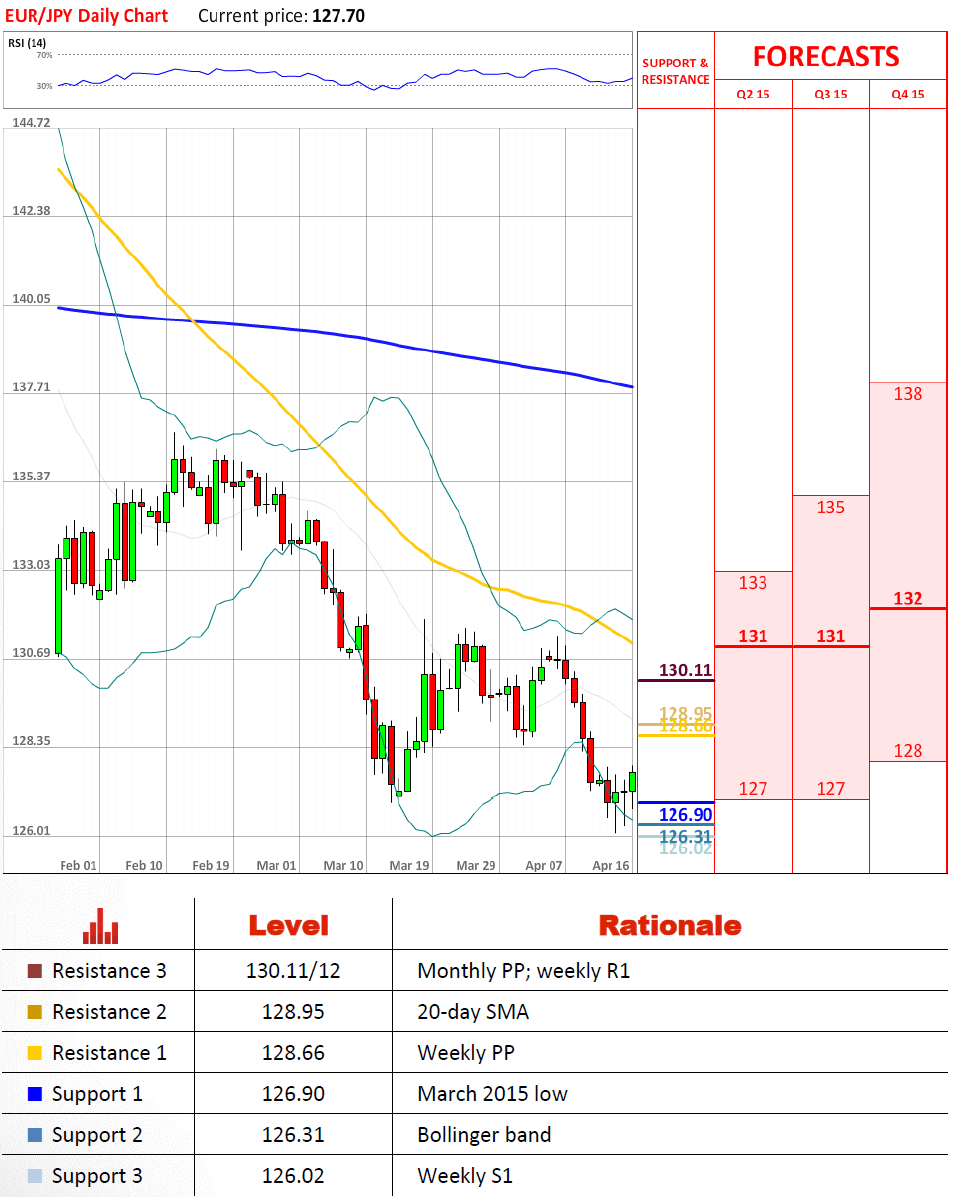Open the Q3 15 forecast column header
Screen dimensions: 959x1197
click(x=831, y=94)
